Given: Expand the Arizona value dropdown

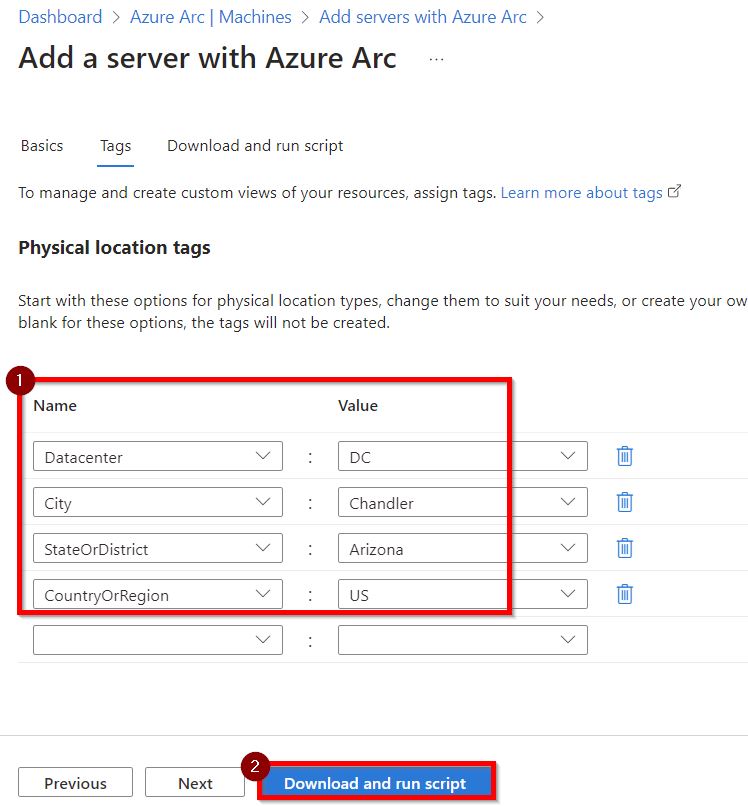Looking at the screenshot, I should tap(463, 548).
